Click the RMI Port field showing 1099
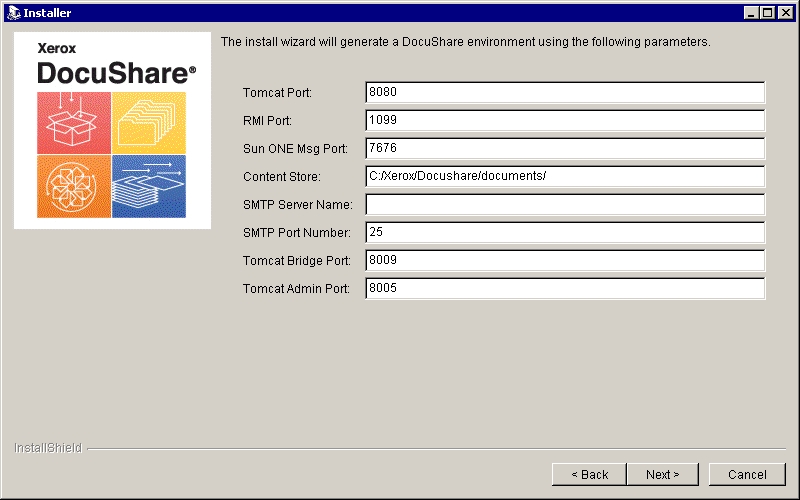Screen dimensions: 800x500 565,120
